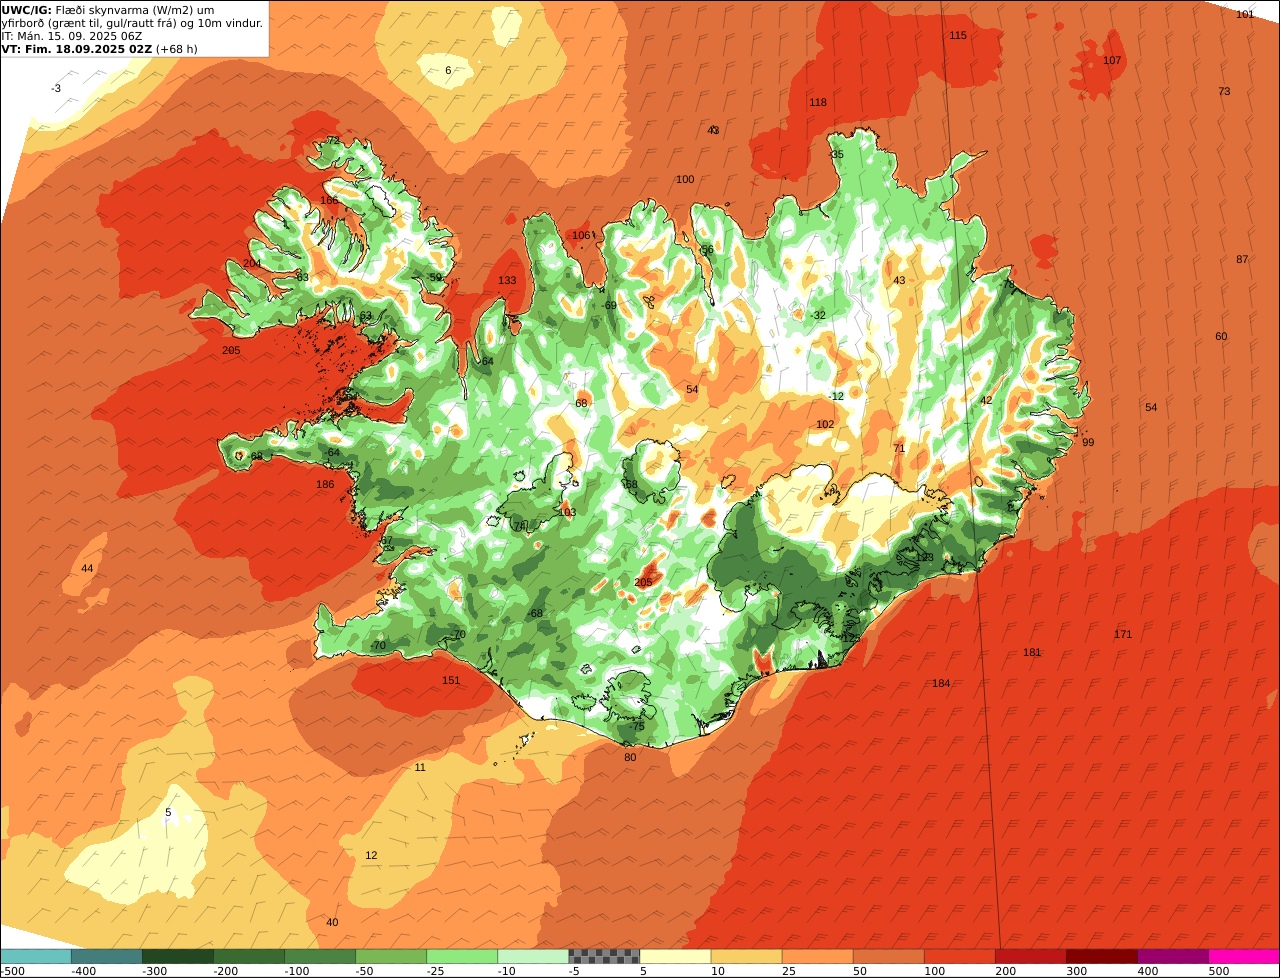Click the map value "12" in the southern sea
This screenshot has height=978, width=1280.
click(x=371, y=855)
